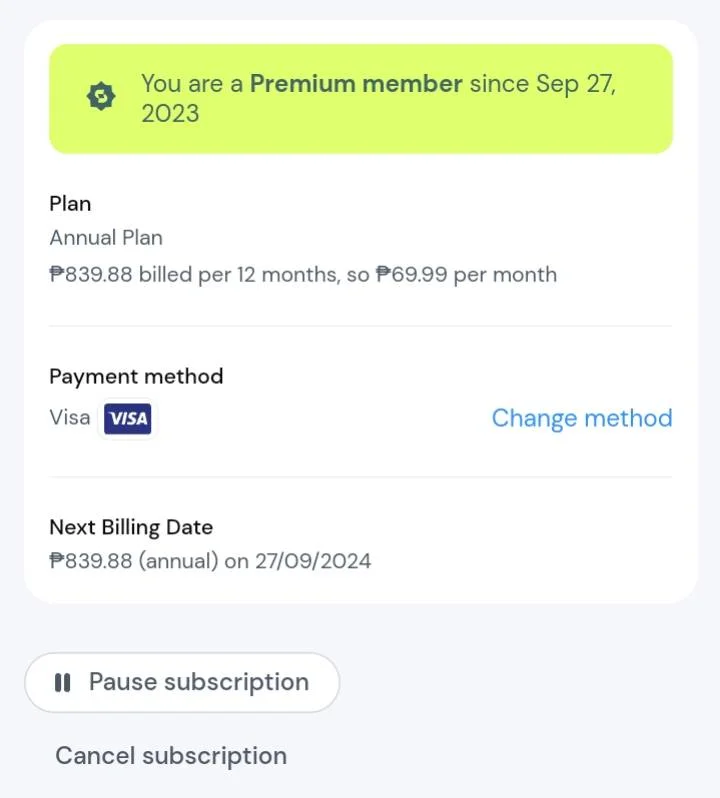Click the Premium member banner text
Image resolution: width=720 pixels, height=798 pixels.
[379, 98]
